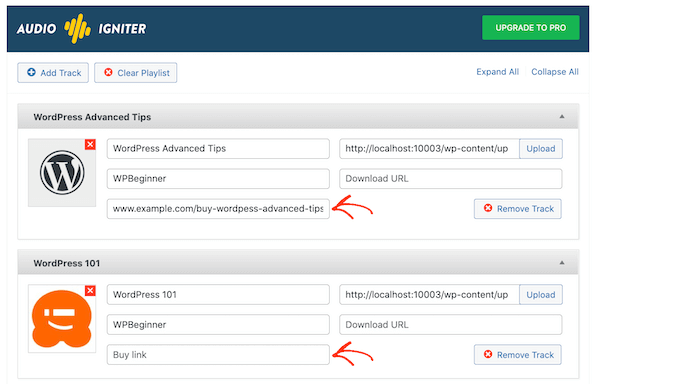Click the orange mascot cover thumbnail
The height and width of the screenshot is (384, 680).
click(62, 318)
